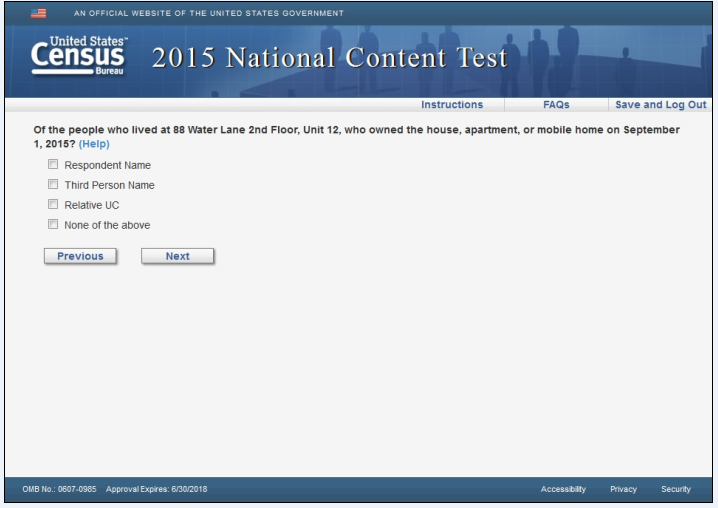The height and width of the screenshot is (508, 718).
Task: Click the official website of US government text
Action: coord(209,13)
